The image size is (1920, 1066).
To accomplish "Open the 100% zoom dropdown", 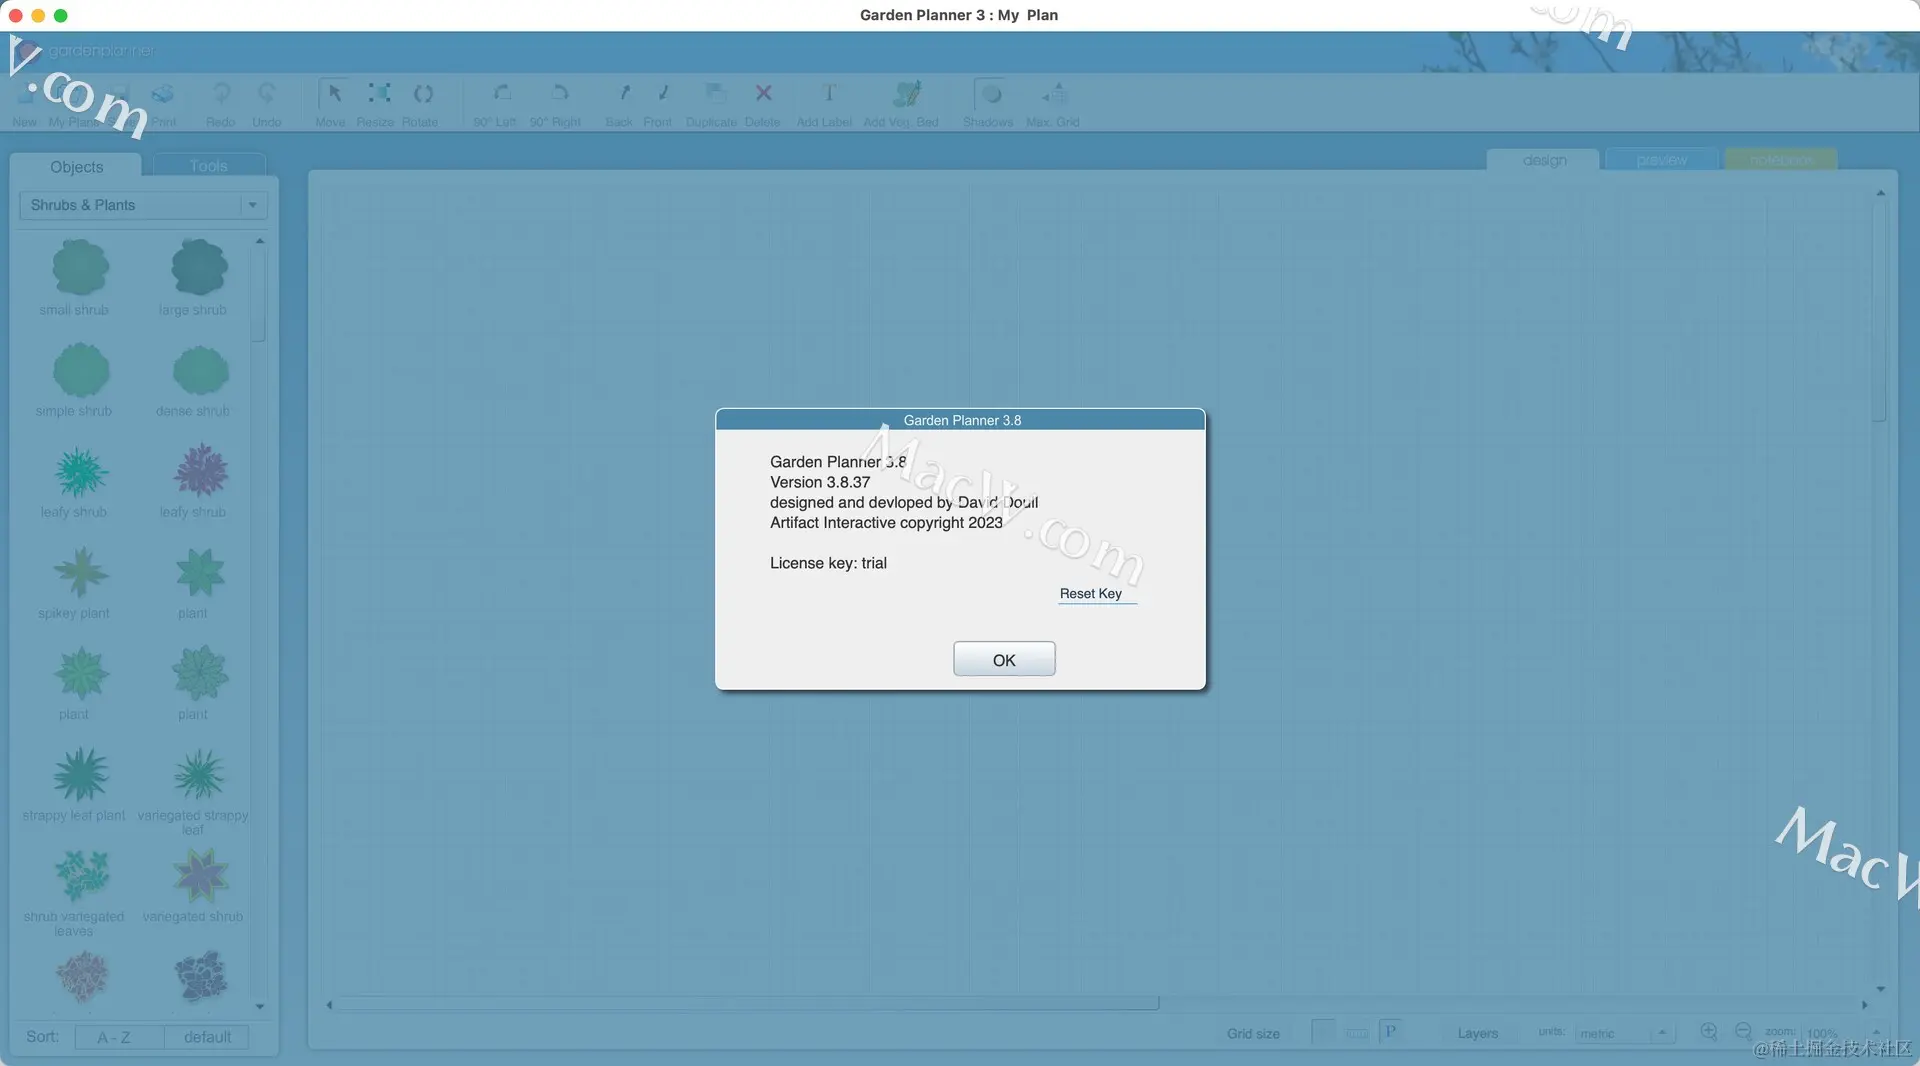I will point(1842,1033).
